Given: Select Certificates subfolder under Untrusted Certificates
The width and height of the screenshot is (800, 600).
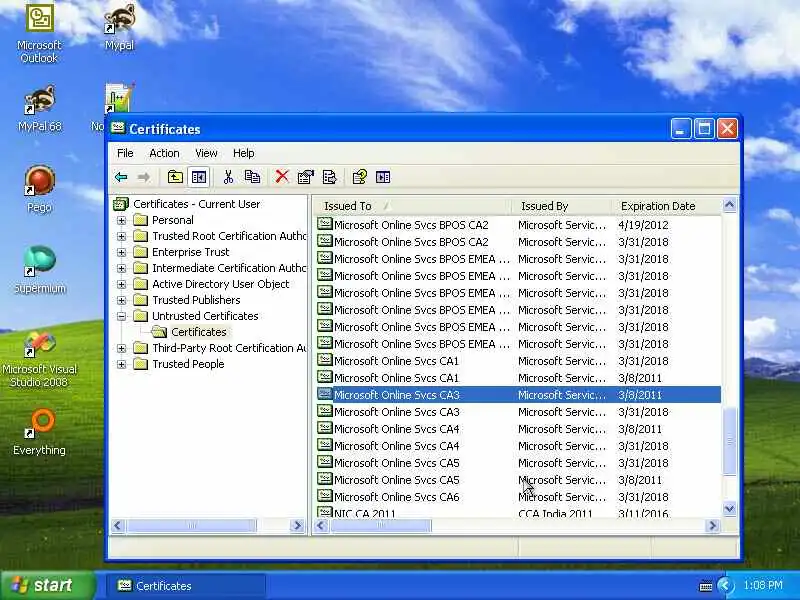Looking at the screenshot, I should [198, 332].
